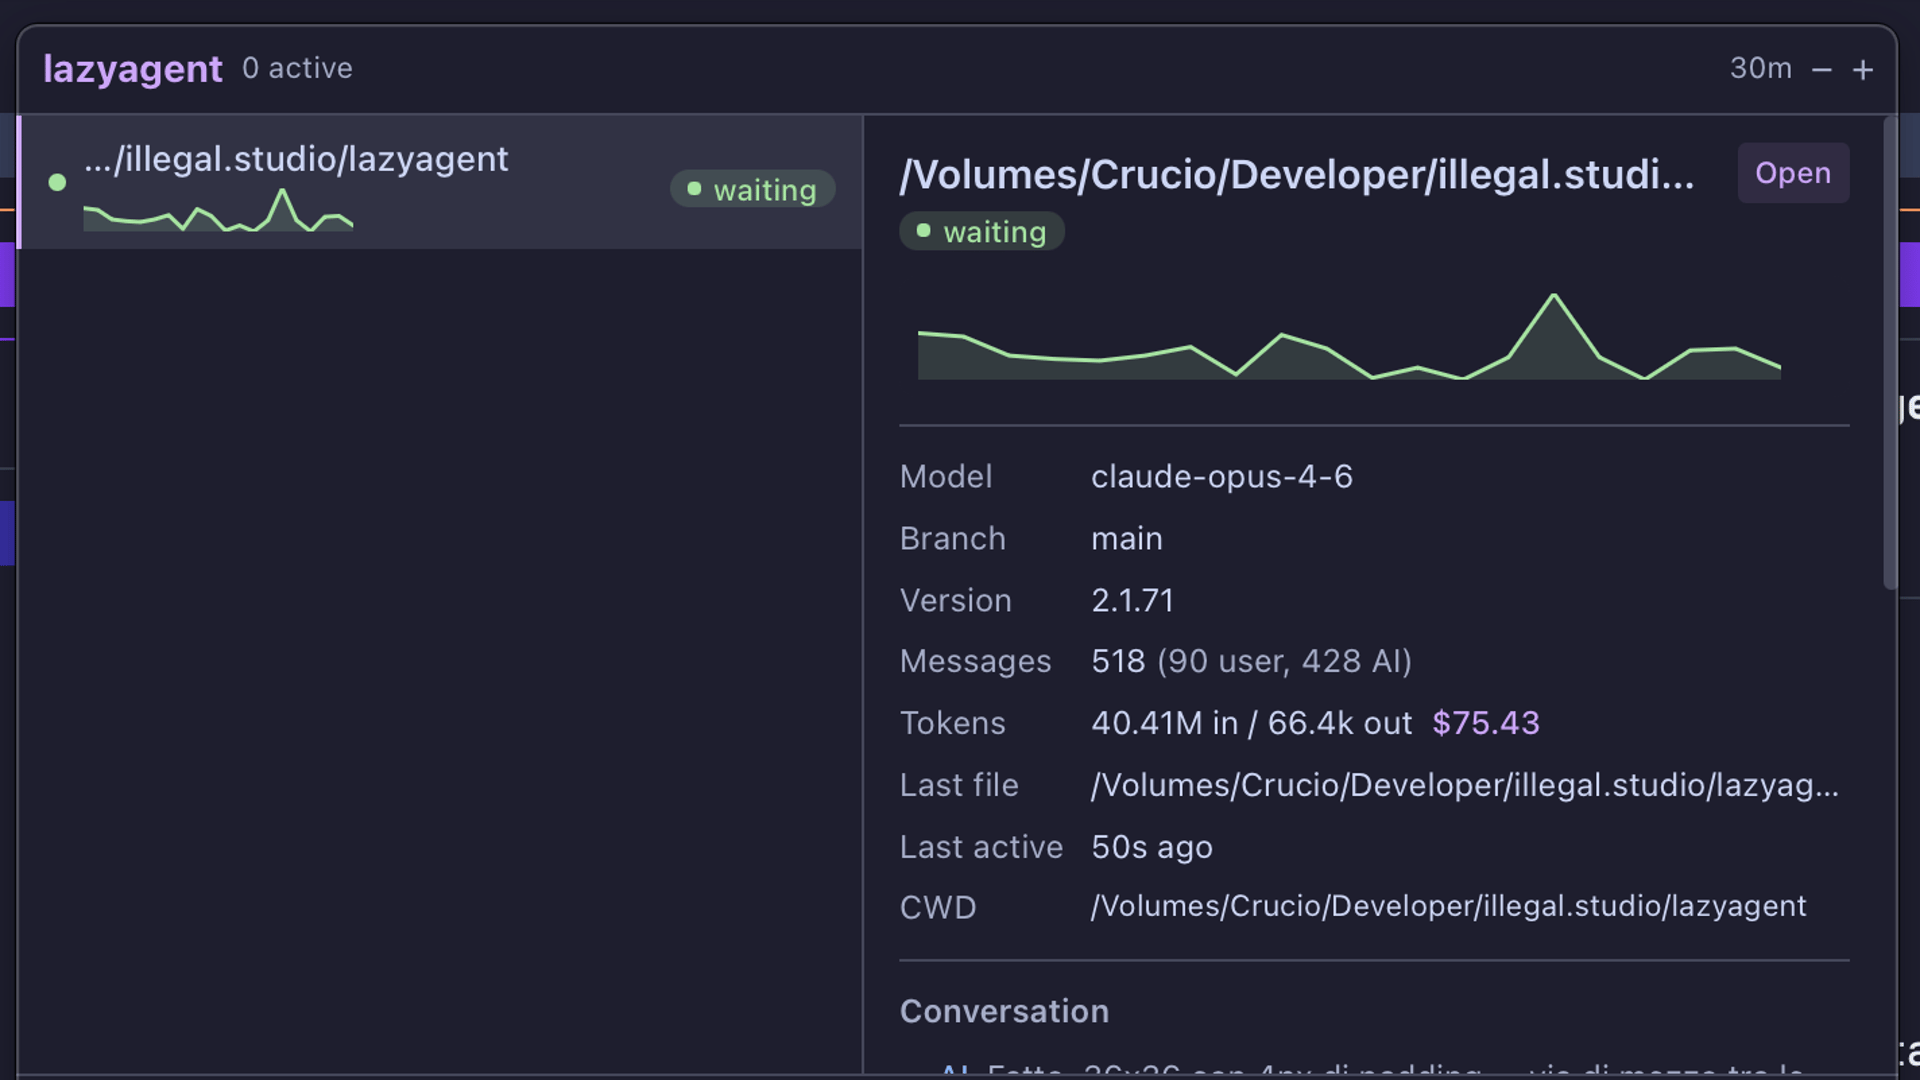Click the $75.43 cost value
Screen dimensions: 1920x1080
click(x=1485, y=723)
